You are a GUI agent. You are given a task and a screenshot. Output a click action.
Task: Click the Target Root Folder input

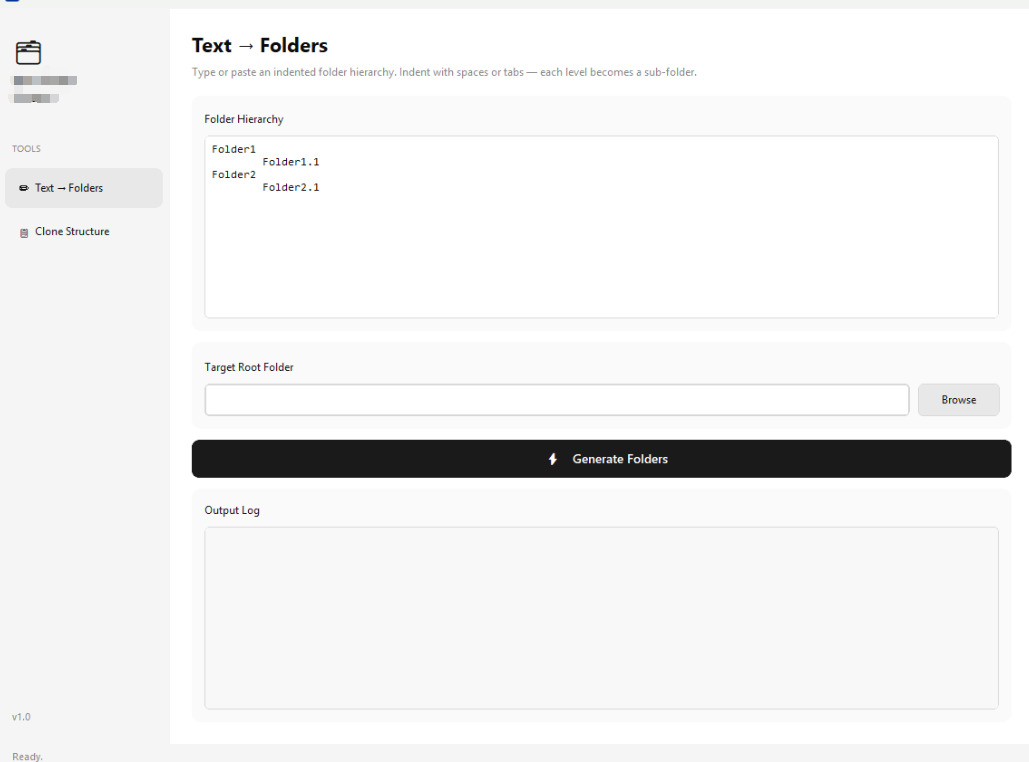point(556,400)
